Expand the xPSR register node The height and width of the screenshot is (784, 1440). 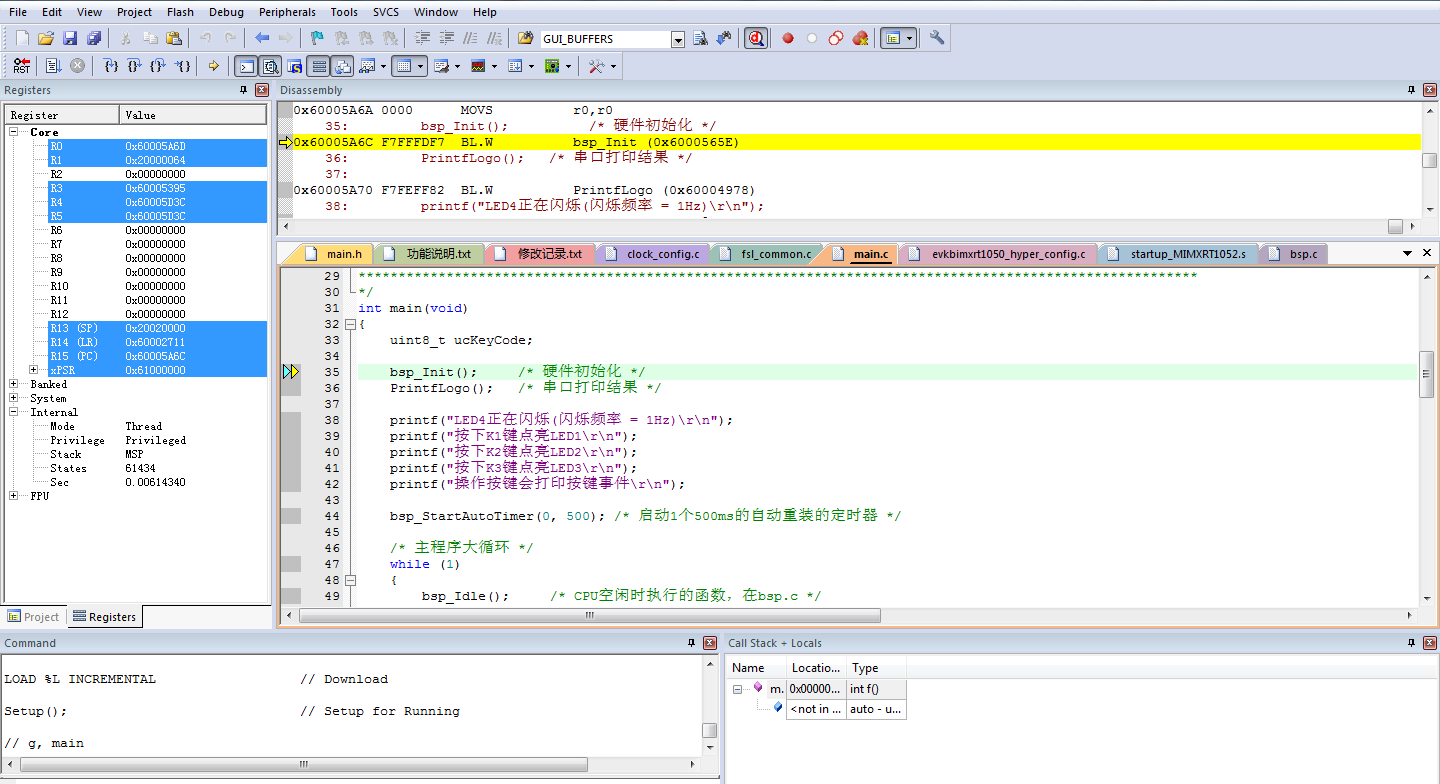pos(34,370)
